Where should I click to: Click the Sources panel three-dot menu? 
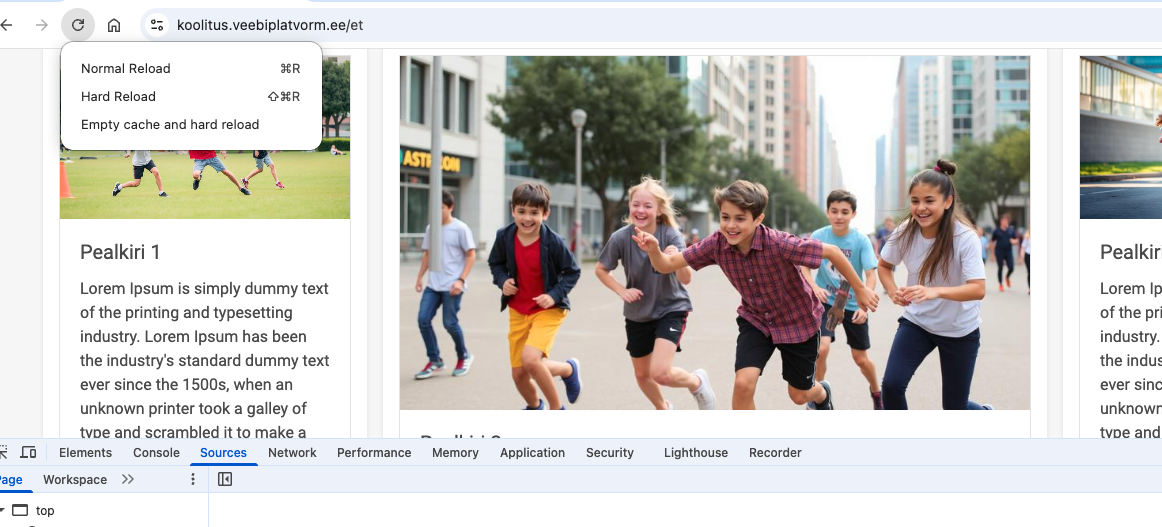click(193, 480)
